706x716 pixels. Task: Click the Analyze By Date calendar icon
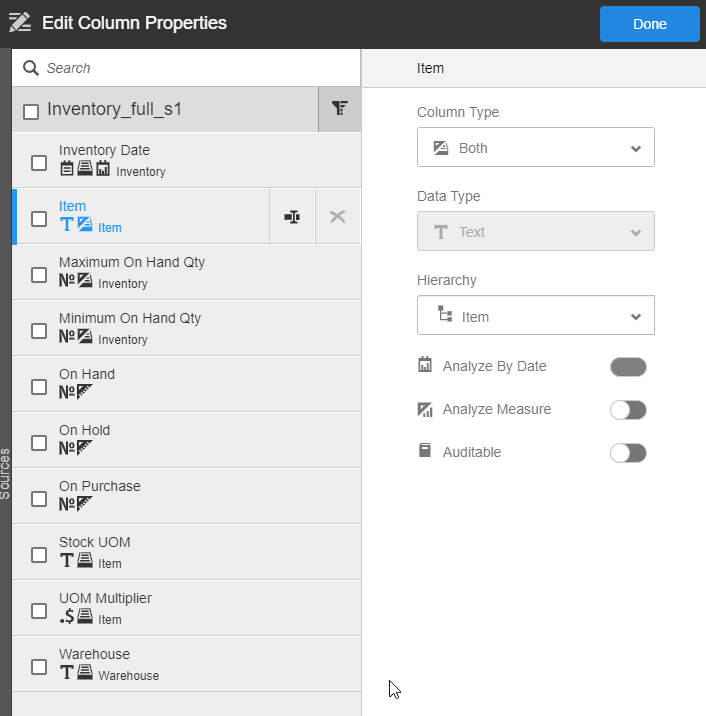point(425,365)
